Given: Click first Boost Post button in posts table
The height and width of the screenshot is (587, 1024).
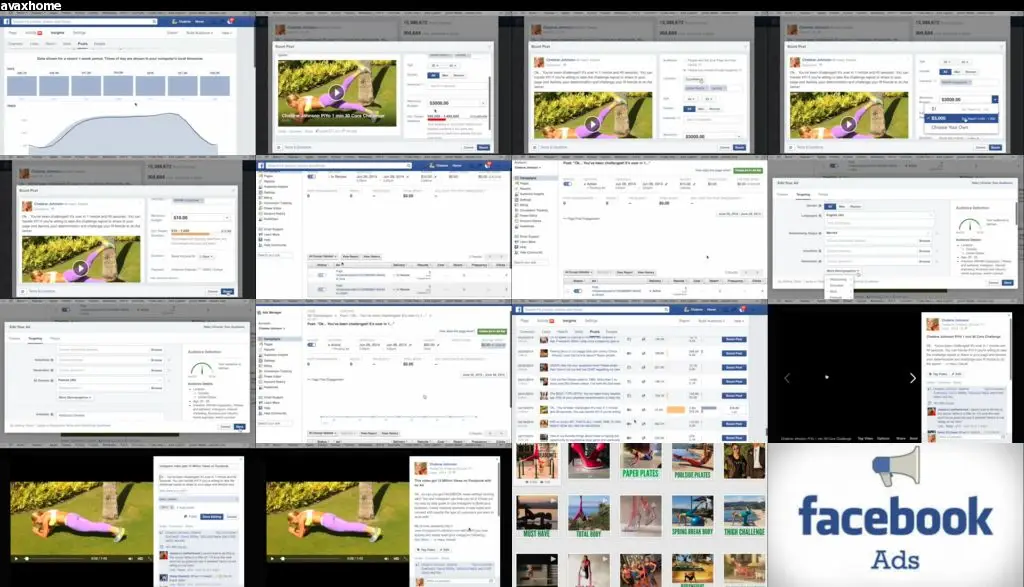Looking at the screenshot, I should pyautogui.click(x=734, y=340).
